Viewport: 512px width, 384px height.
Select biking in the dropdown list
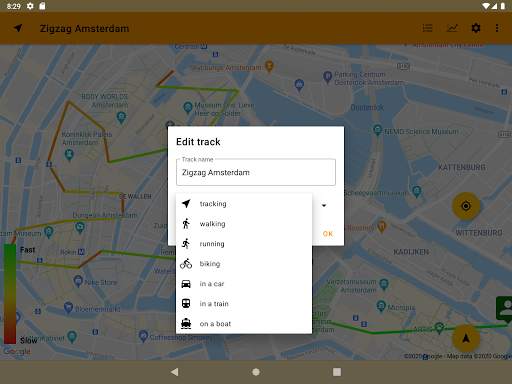pyautogui.click(x=244, y=264)
